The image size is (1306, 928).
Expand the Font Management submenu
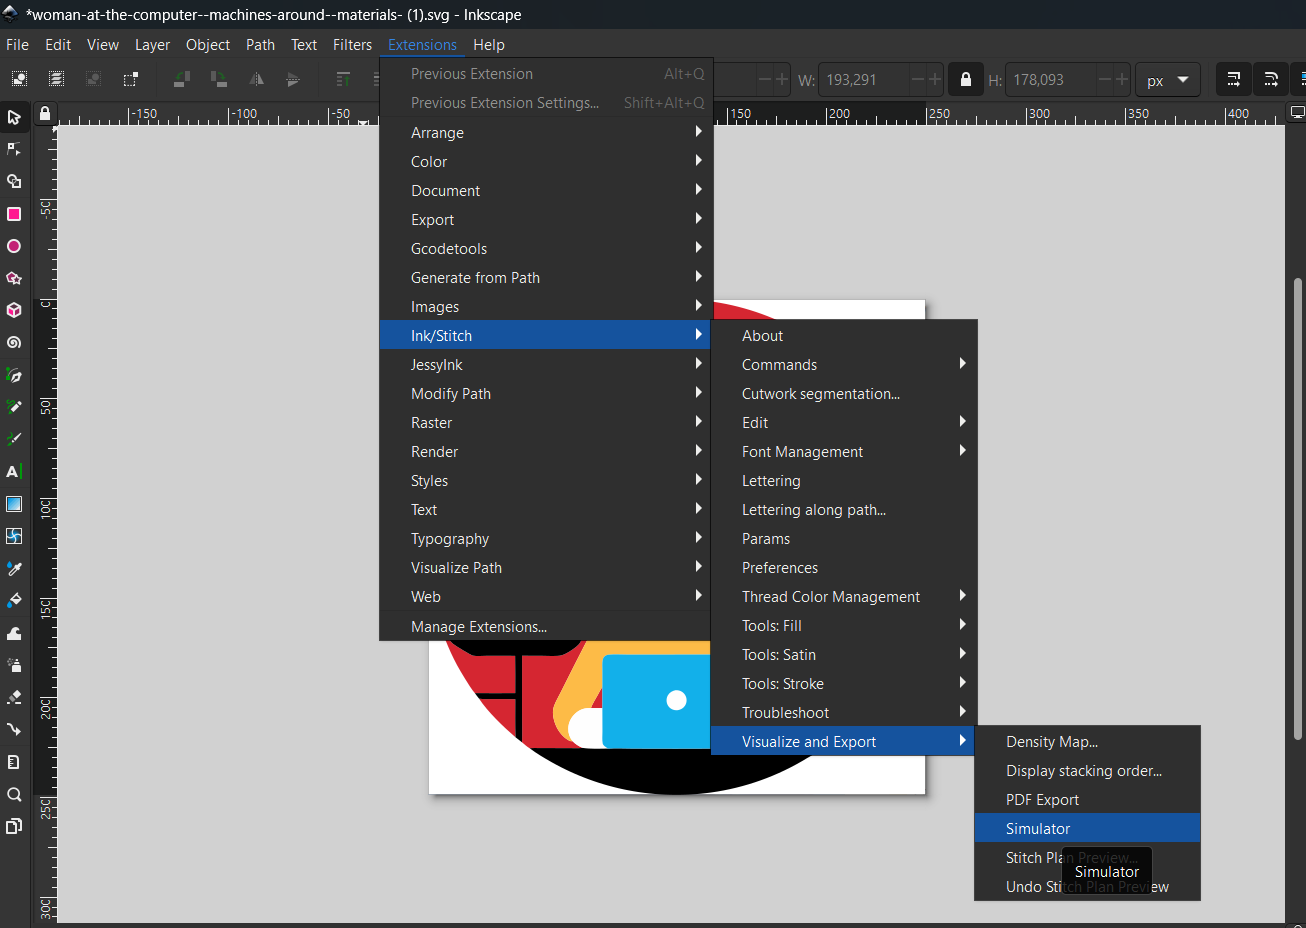click(x=843, y=451)
